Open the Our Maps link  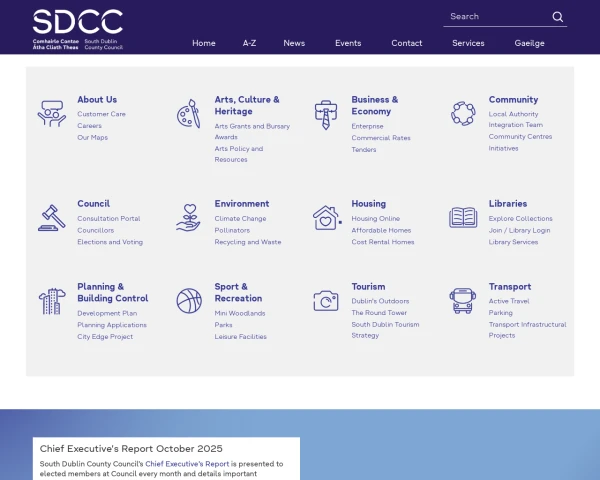(92, 137)
